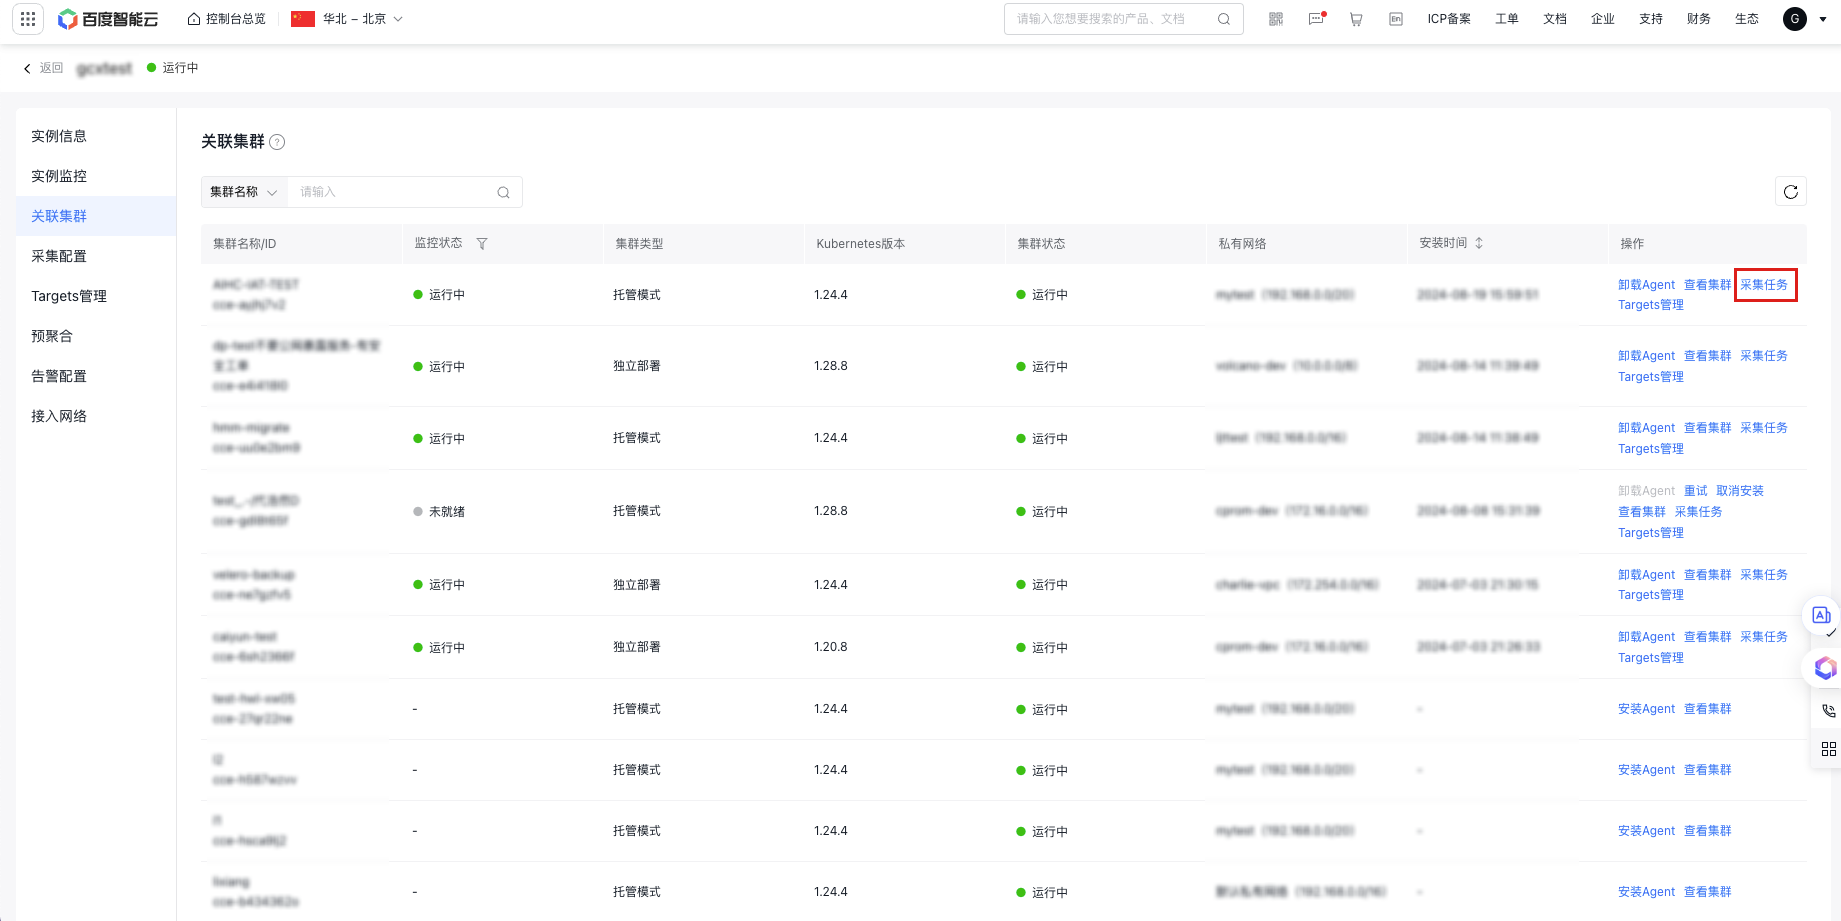Click 取消安装 for the 未就绪 cluster
The image size is (1841, 921).
click(1740, 491)
